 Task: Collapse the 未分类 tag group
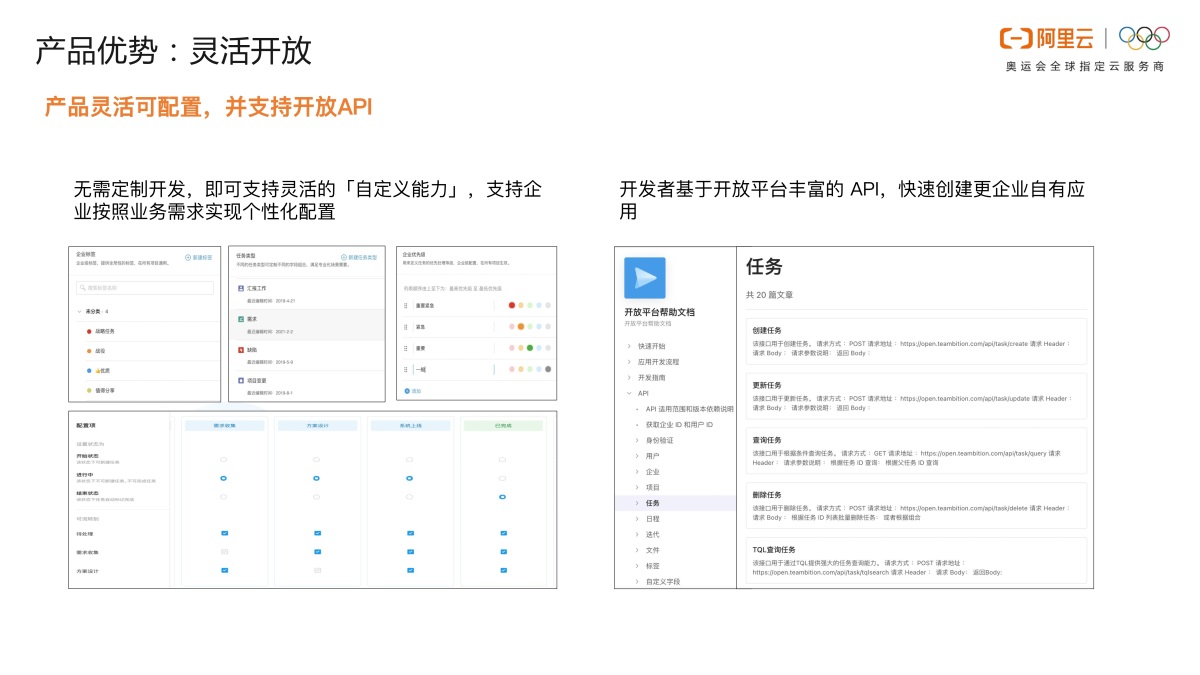pos(79,312)
